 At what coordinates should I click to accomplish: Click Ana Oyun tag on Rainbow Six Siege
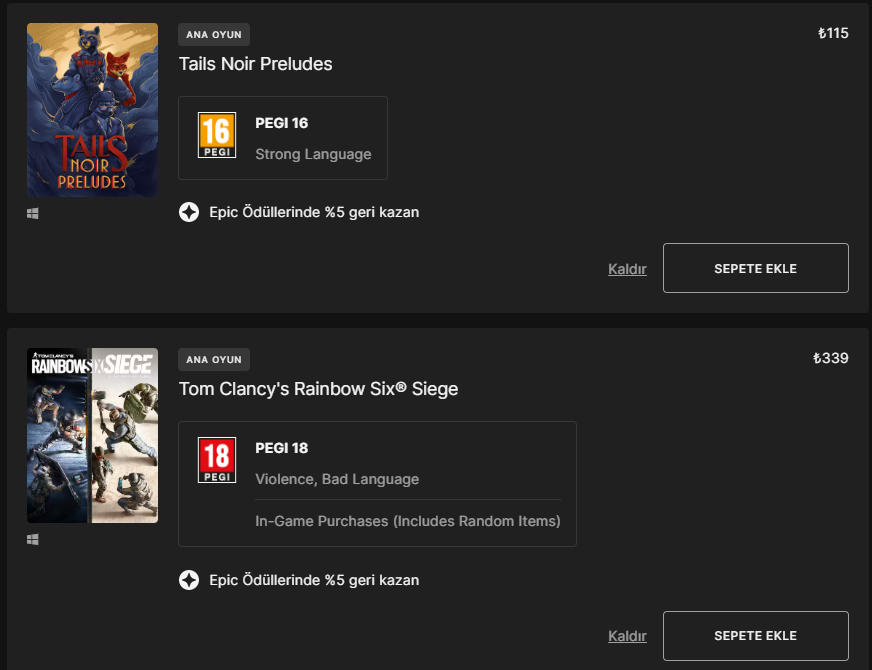(x=214, y=359)
